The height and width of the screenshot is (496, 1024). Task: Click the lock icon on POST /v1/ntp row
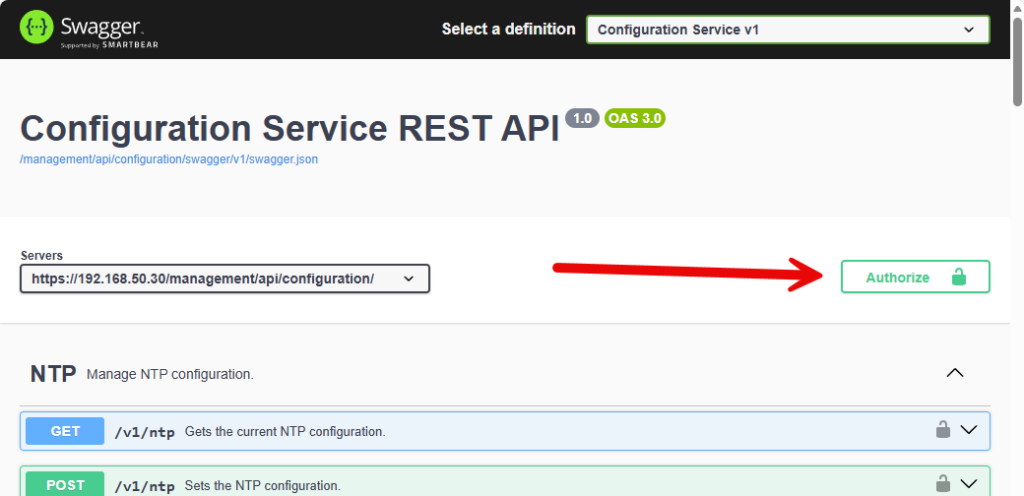pyautogui.click(x=942, y=485)
